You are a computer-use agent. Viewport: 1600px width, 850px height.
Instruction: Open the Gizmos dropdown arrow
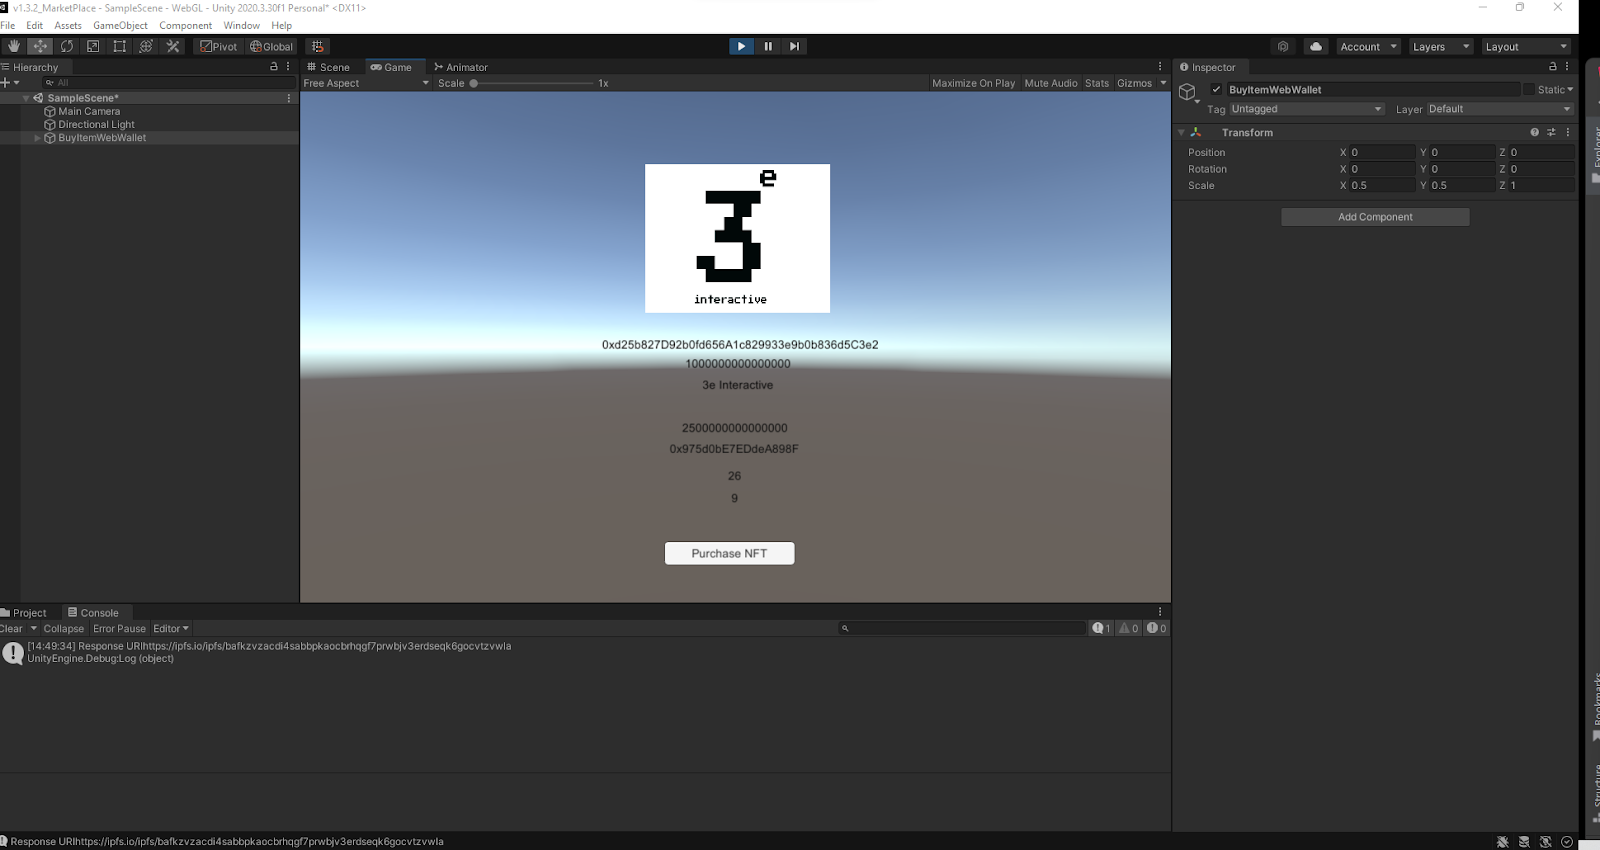coord(1163,83)
